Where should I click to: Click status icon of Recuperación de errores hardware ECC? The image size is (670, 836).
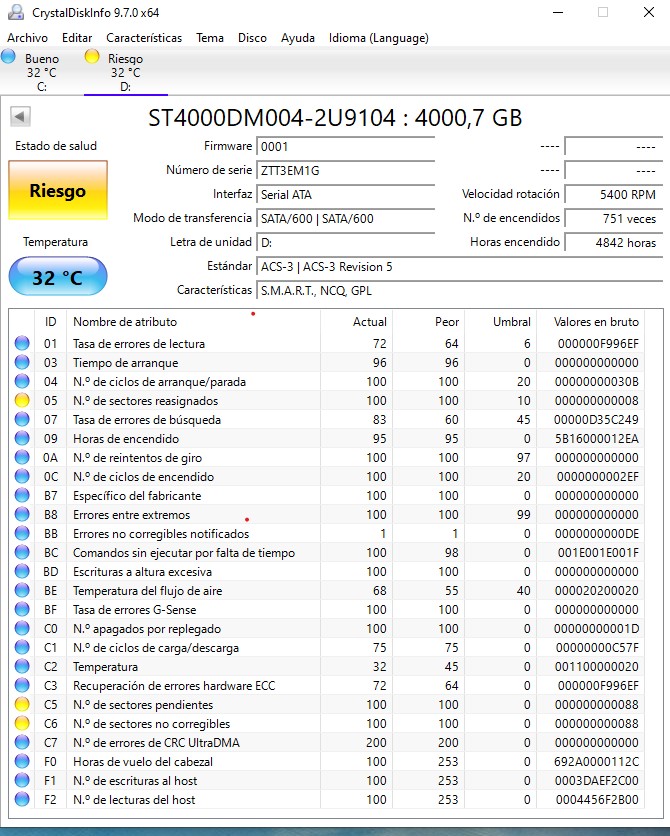(x=22, y=686)
